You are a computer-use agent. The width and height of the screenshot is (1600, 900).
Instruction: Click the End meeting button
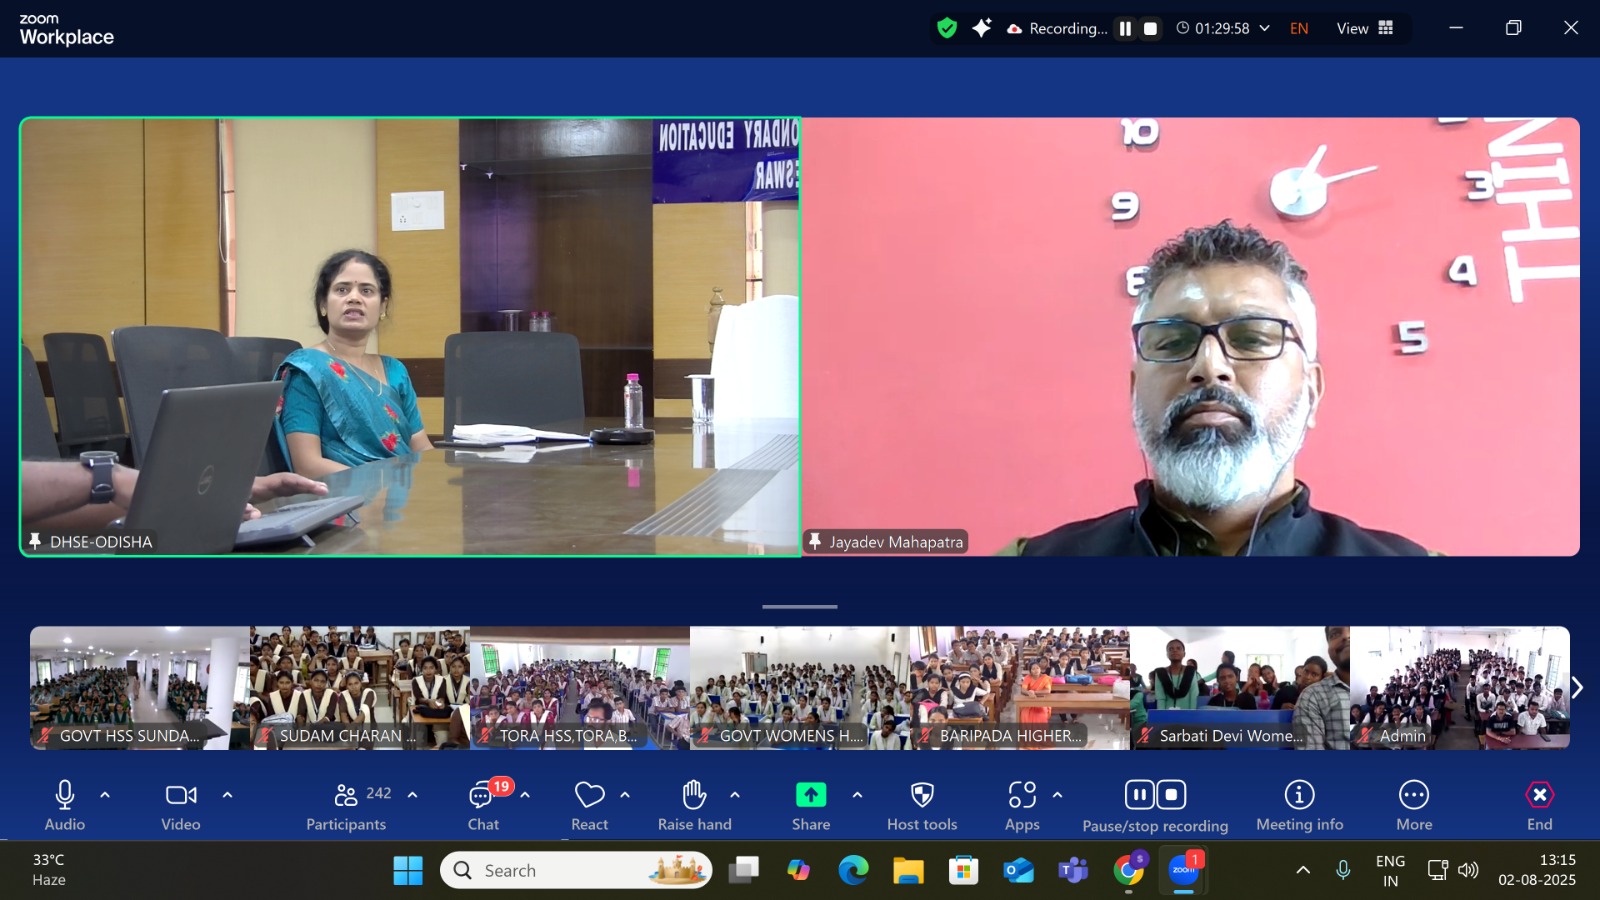1540,806
